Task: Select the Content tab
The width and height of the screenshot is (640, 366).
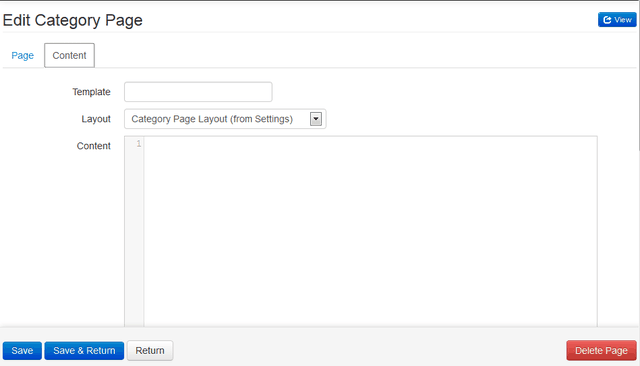Action: pyautogui.click(x=69, y=55)
